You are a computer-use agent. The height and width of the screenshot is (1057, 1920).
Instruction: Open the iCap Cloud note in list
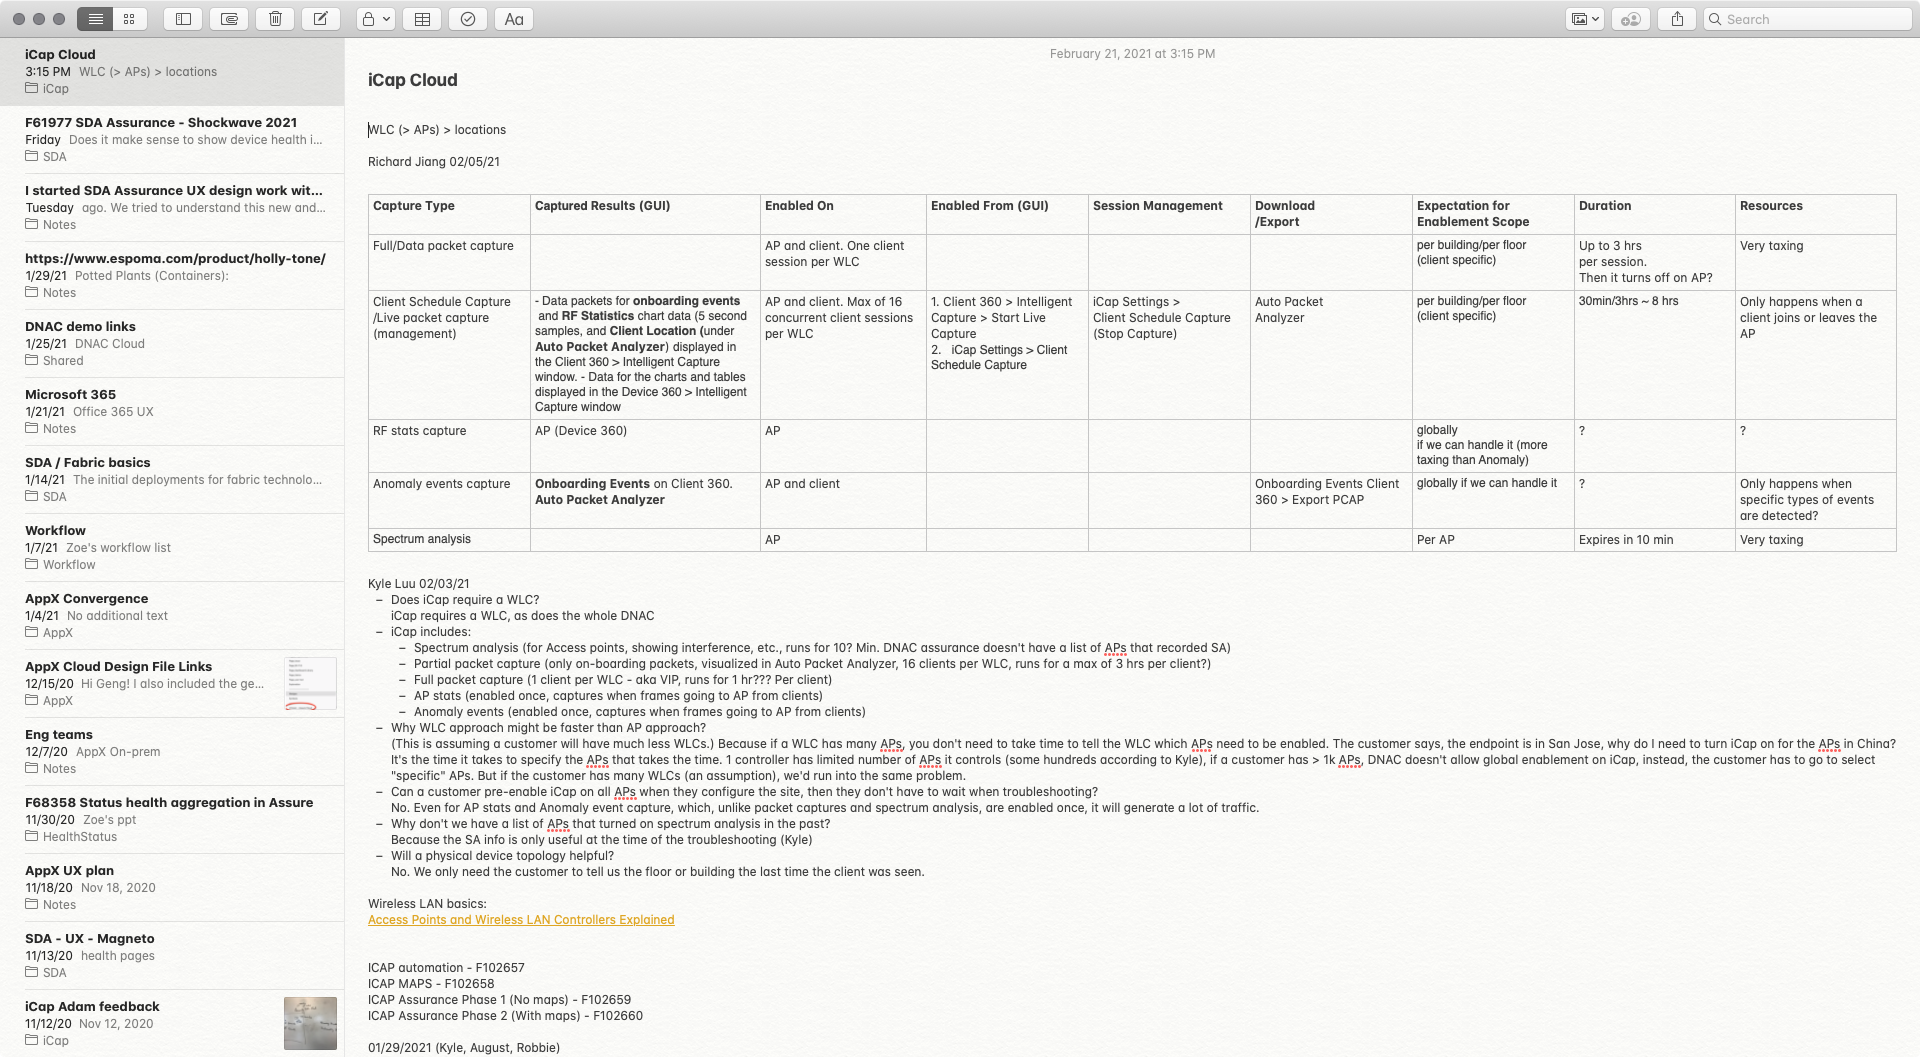[x=172, y=72]
